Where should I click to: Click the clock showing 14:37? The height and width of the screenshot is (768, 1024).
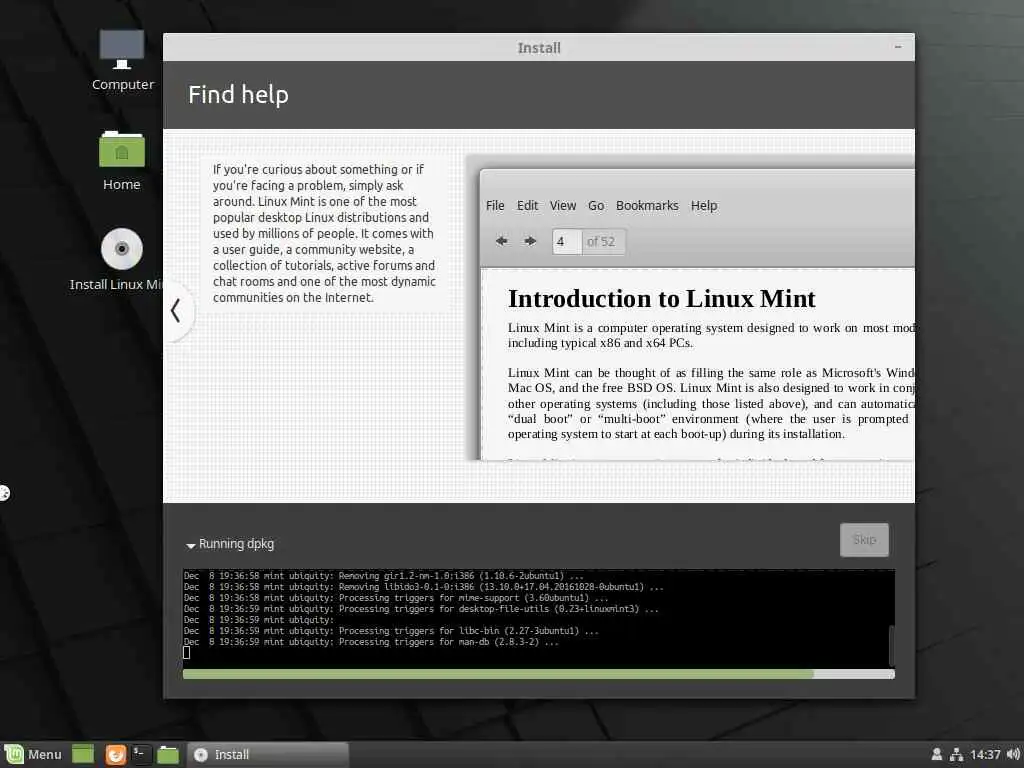(x=985, y=754)
